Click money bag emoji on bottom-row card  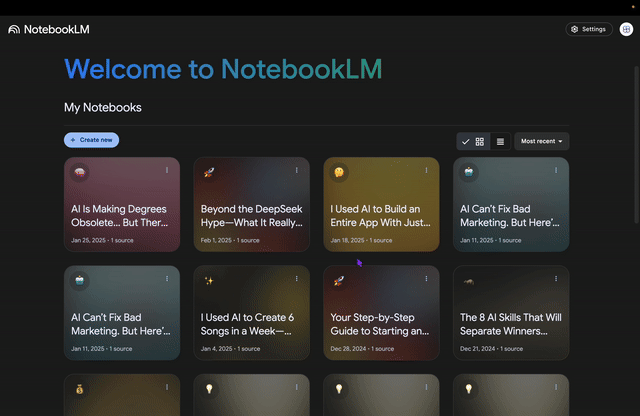click(80, 389)
